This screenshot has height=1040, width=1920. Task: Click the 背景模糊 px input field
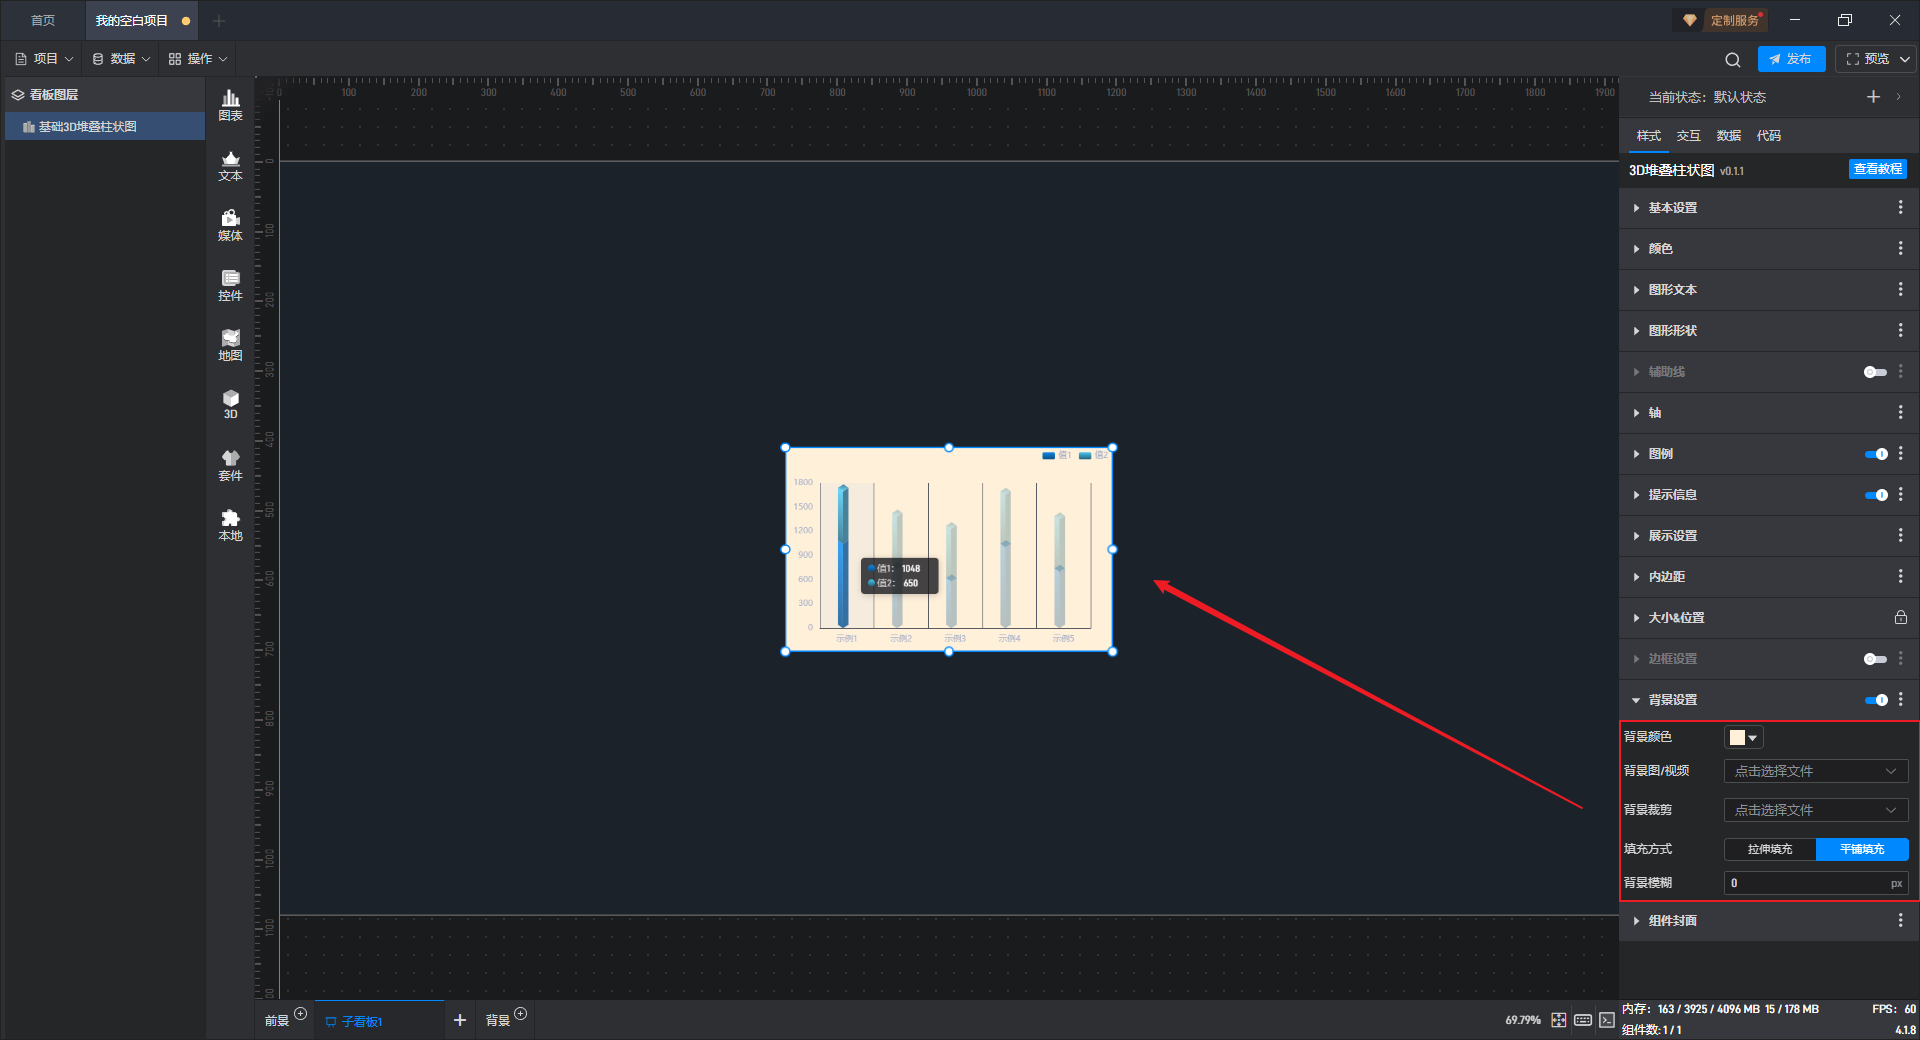[x=1816, y=883]
